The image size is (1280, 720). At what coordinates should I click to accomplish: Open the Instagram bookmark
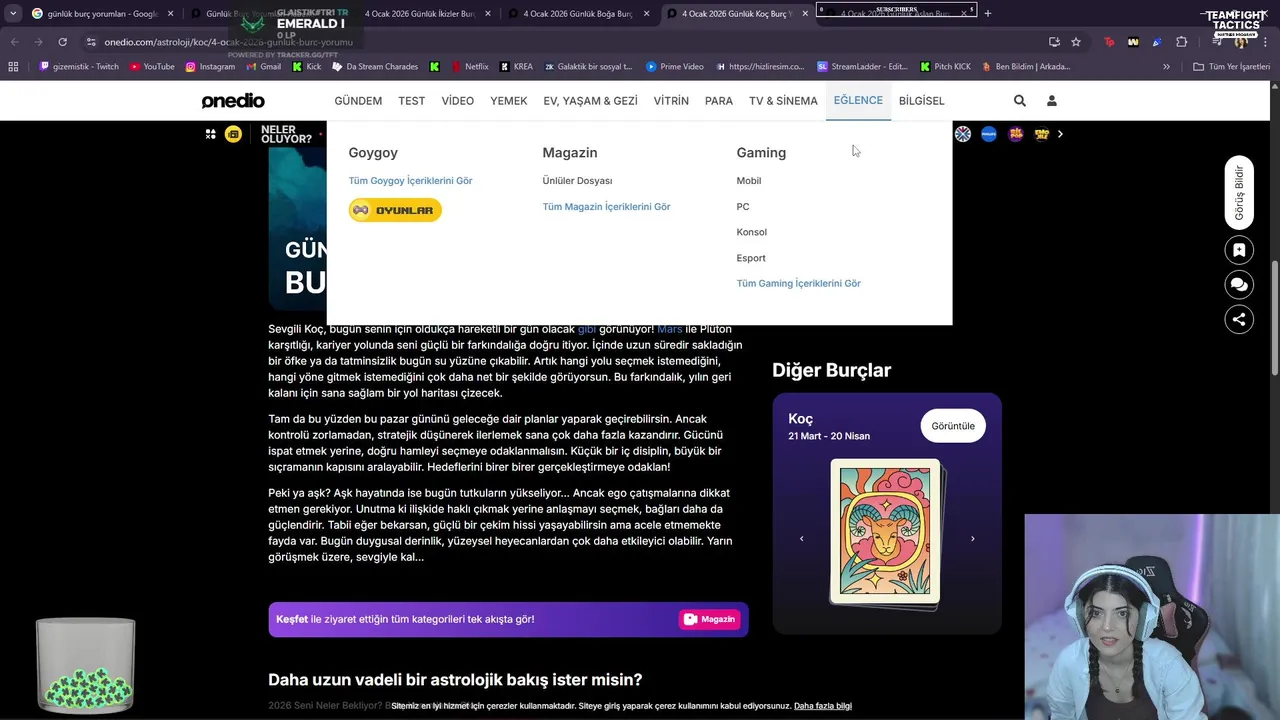(209, 67)
